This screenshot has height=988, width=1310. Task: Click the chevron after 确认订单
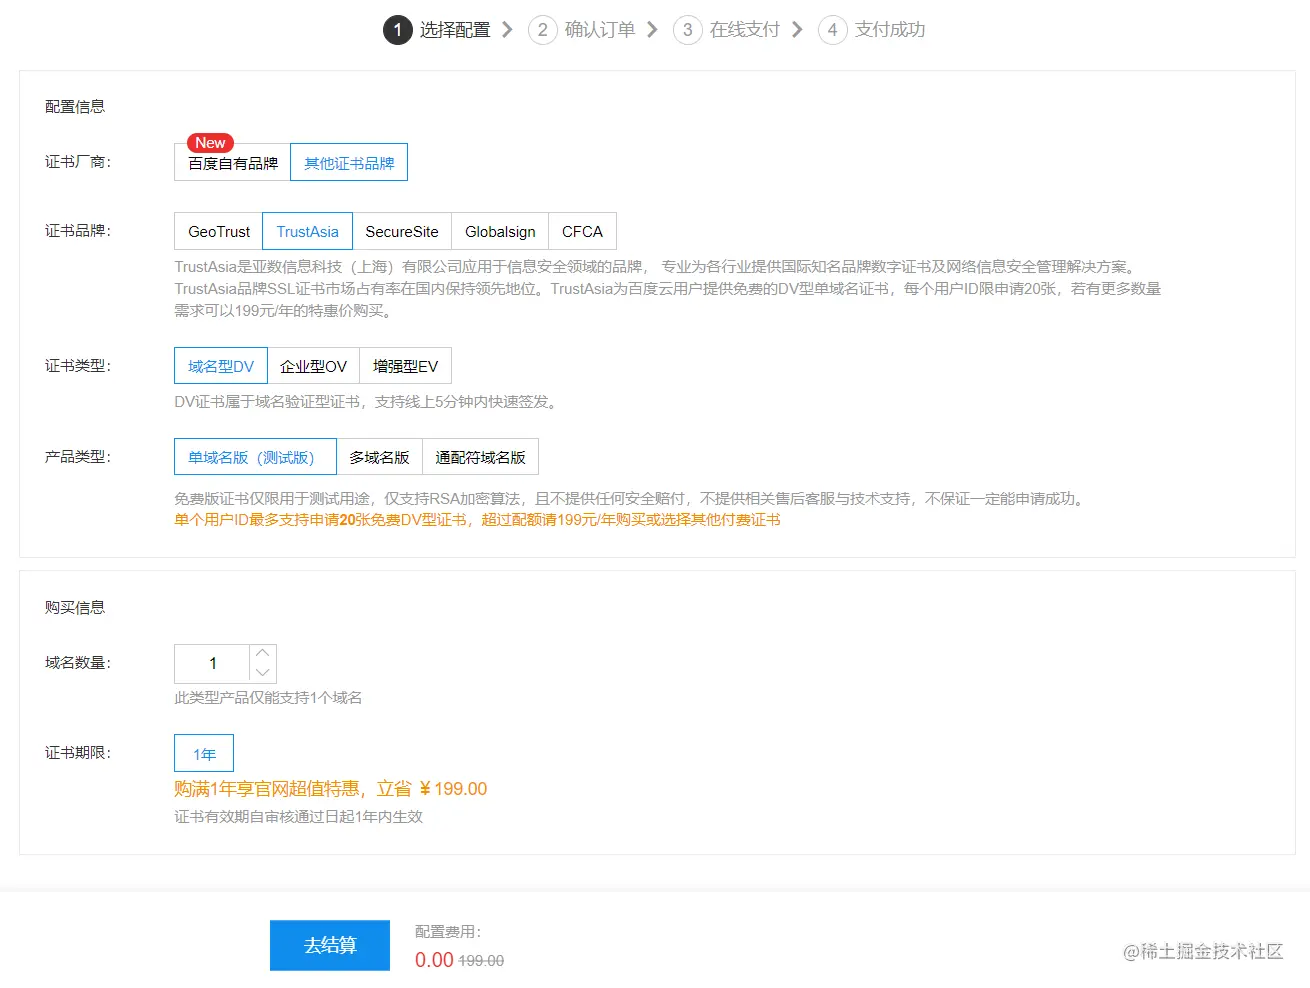(652, 30)
